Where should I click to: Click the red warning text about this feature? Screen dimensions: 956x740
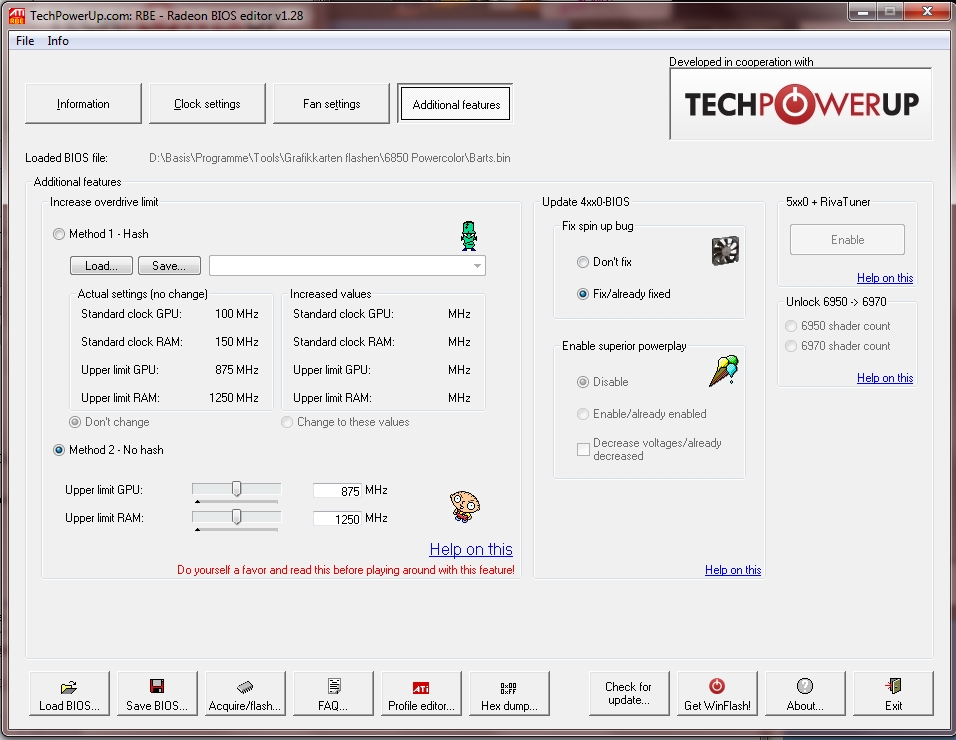[346, 570]
